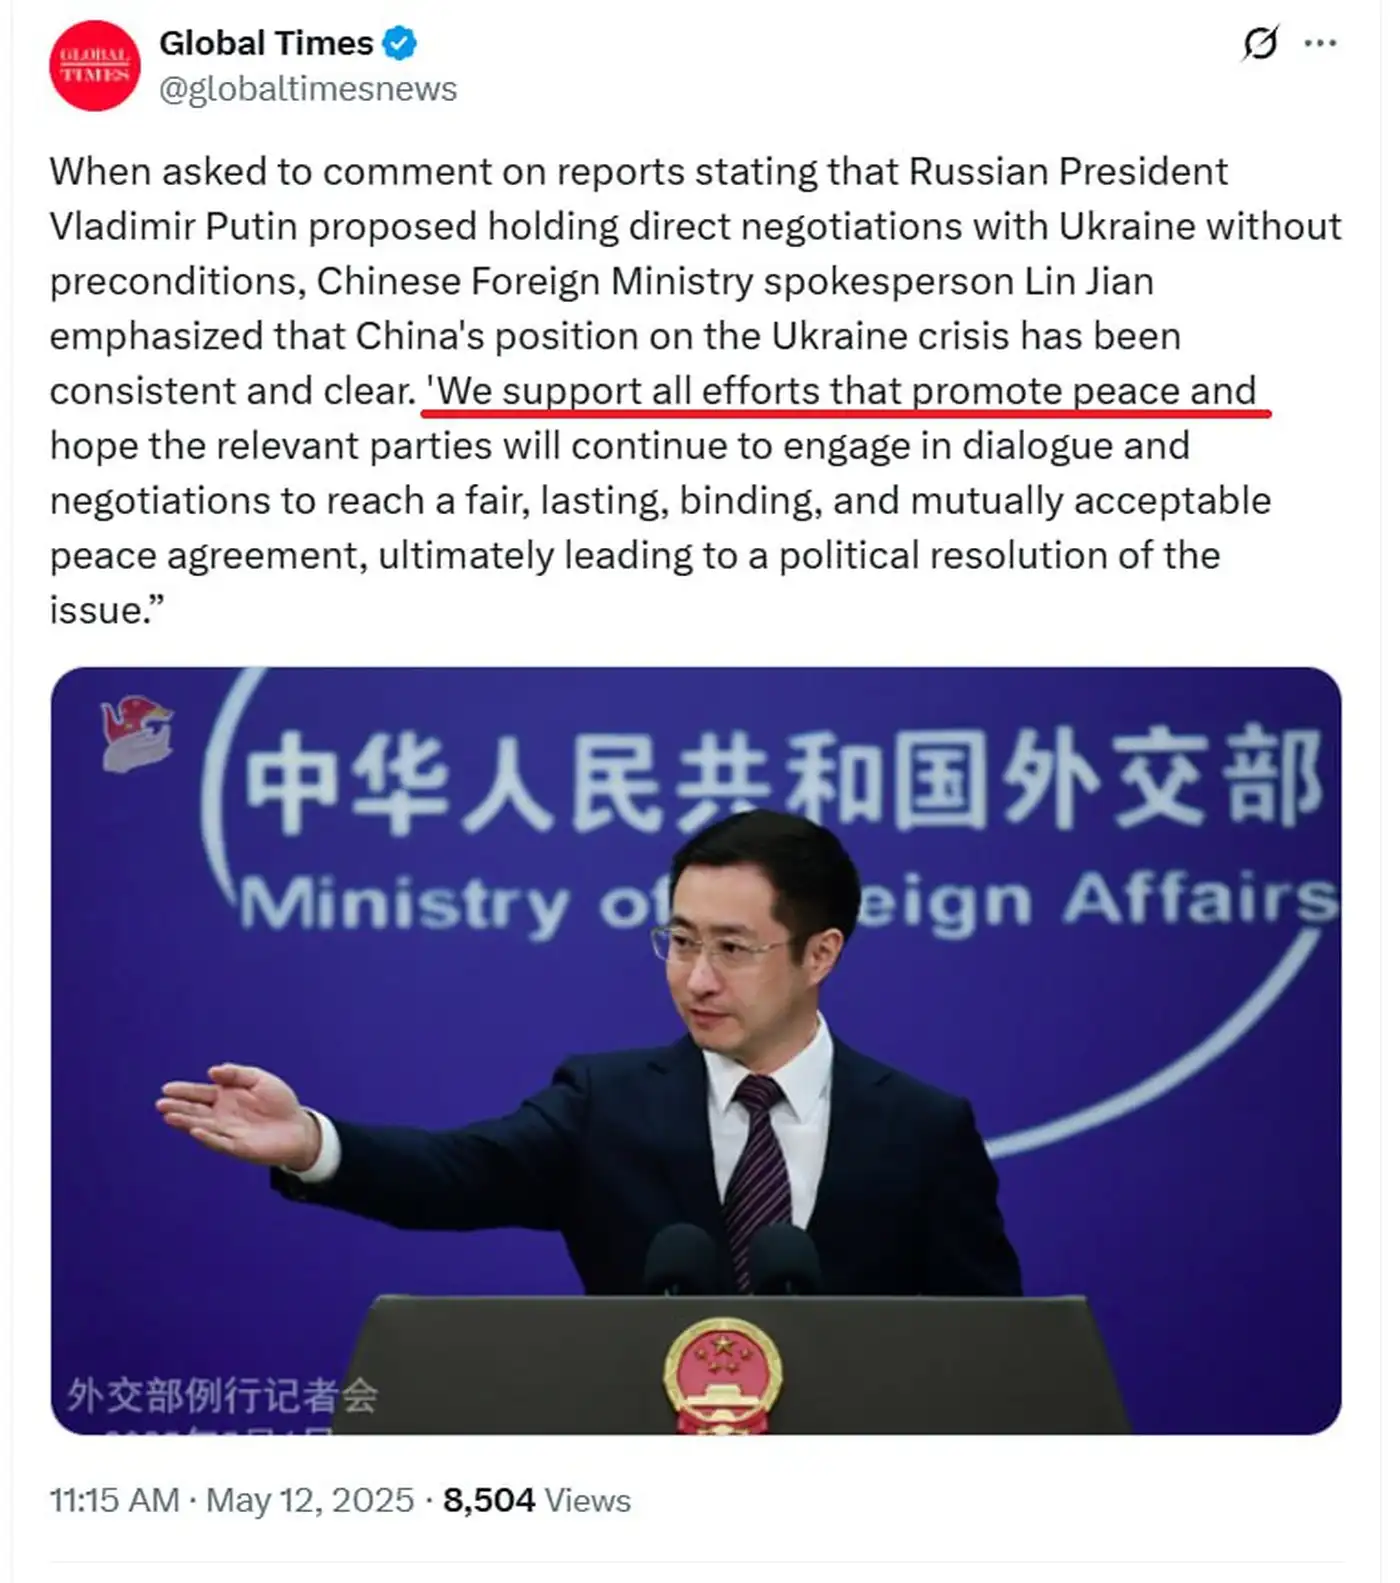The image size is (1400, 1583).
Task: Click the red bird logo in photo corner
Action: (137, 733)
